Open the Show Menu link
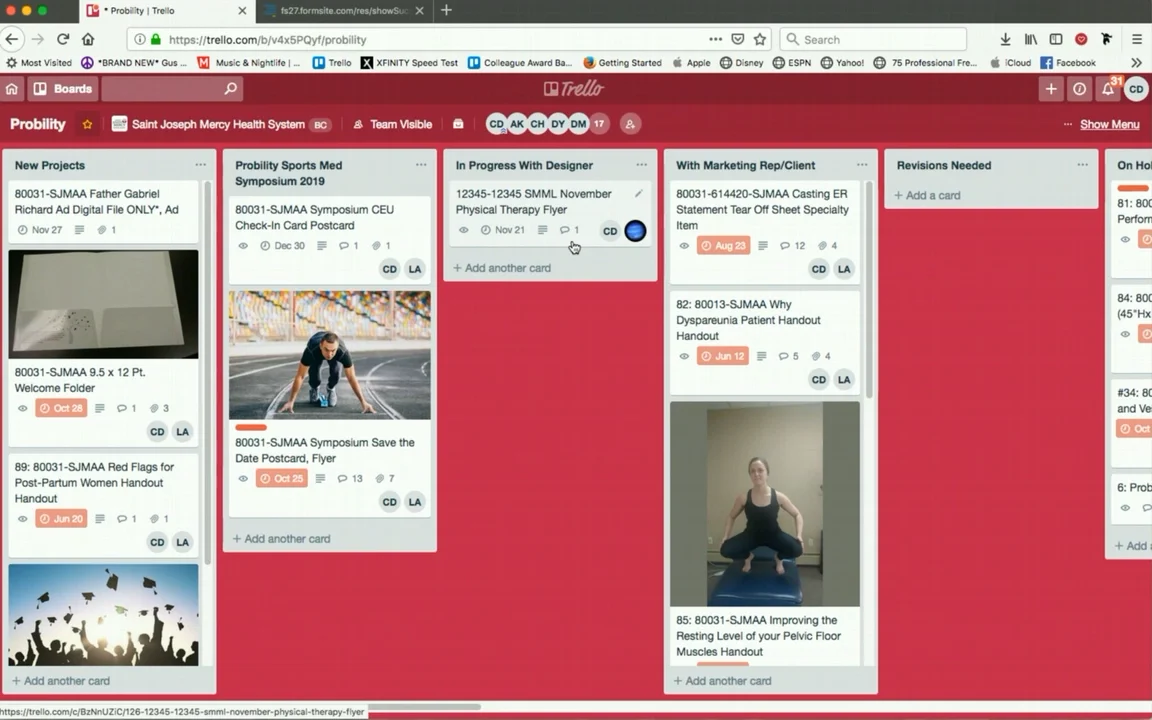Screen dimensions: 1152x720 click(1109, 124)
